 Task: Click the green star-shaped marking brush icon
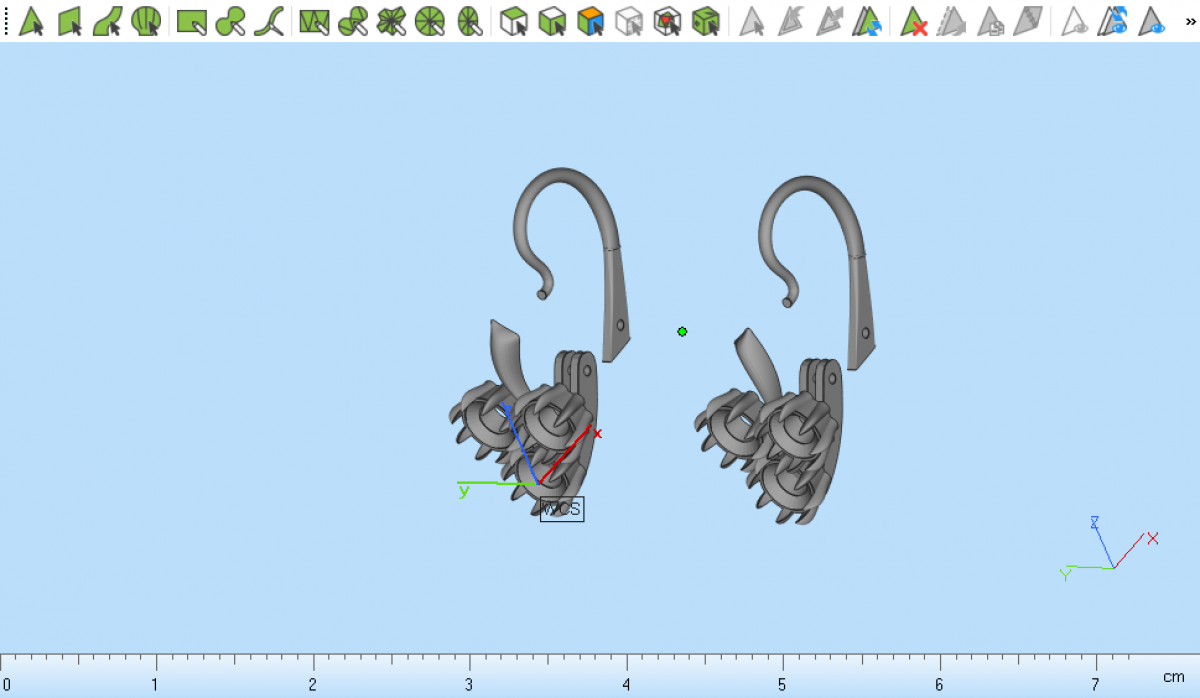391,21
